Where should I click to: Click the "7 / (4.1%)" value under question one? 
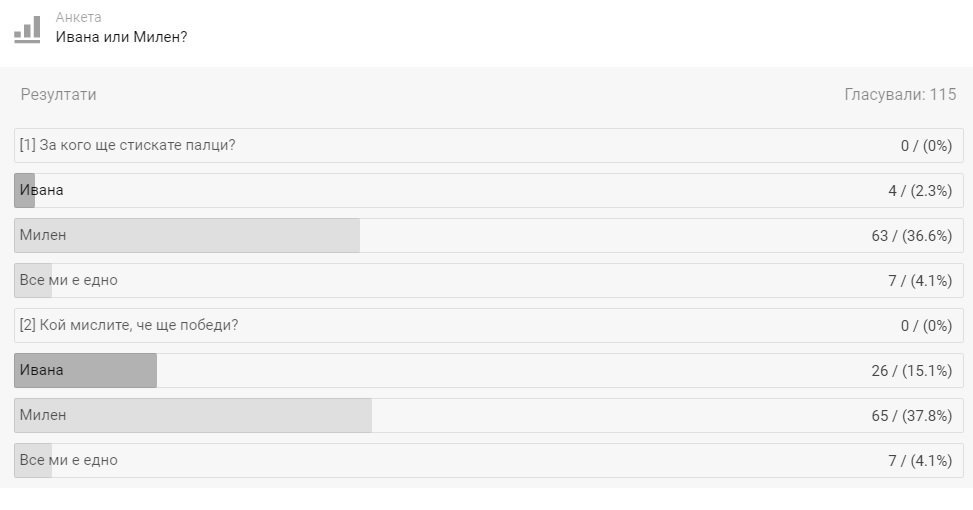(919, 280)
